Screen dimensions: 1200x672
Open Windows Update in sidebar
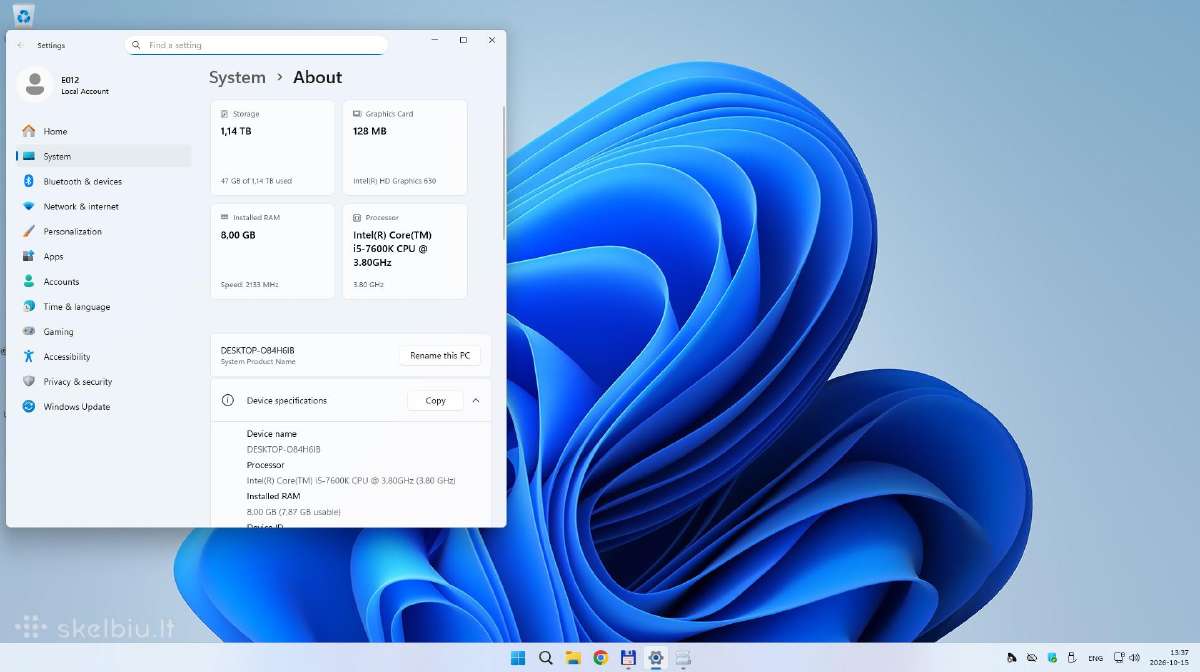104,406
